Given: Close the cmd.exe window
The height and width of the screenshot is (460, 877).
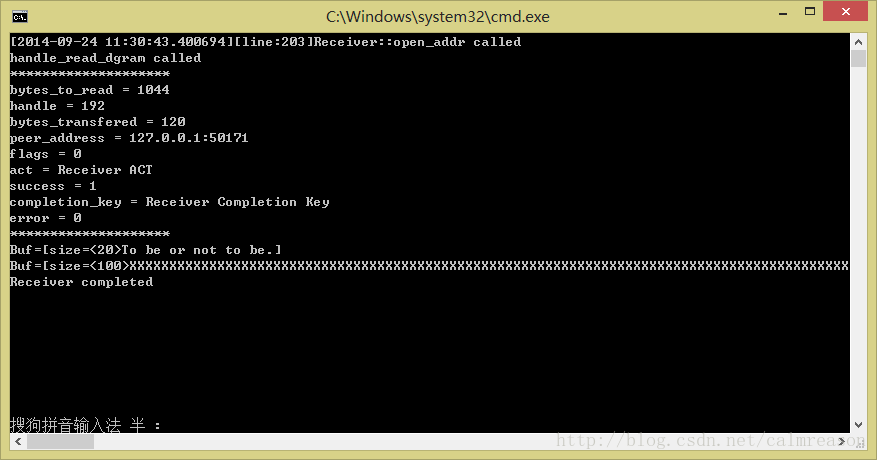Looking at the screenshot, I should (x=845, y=12).
